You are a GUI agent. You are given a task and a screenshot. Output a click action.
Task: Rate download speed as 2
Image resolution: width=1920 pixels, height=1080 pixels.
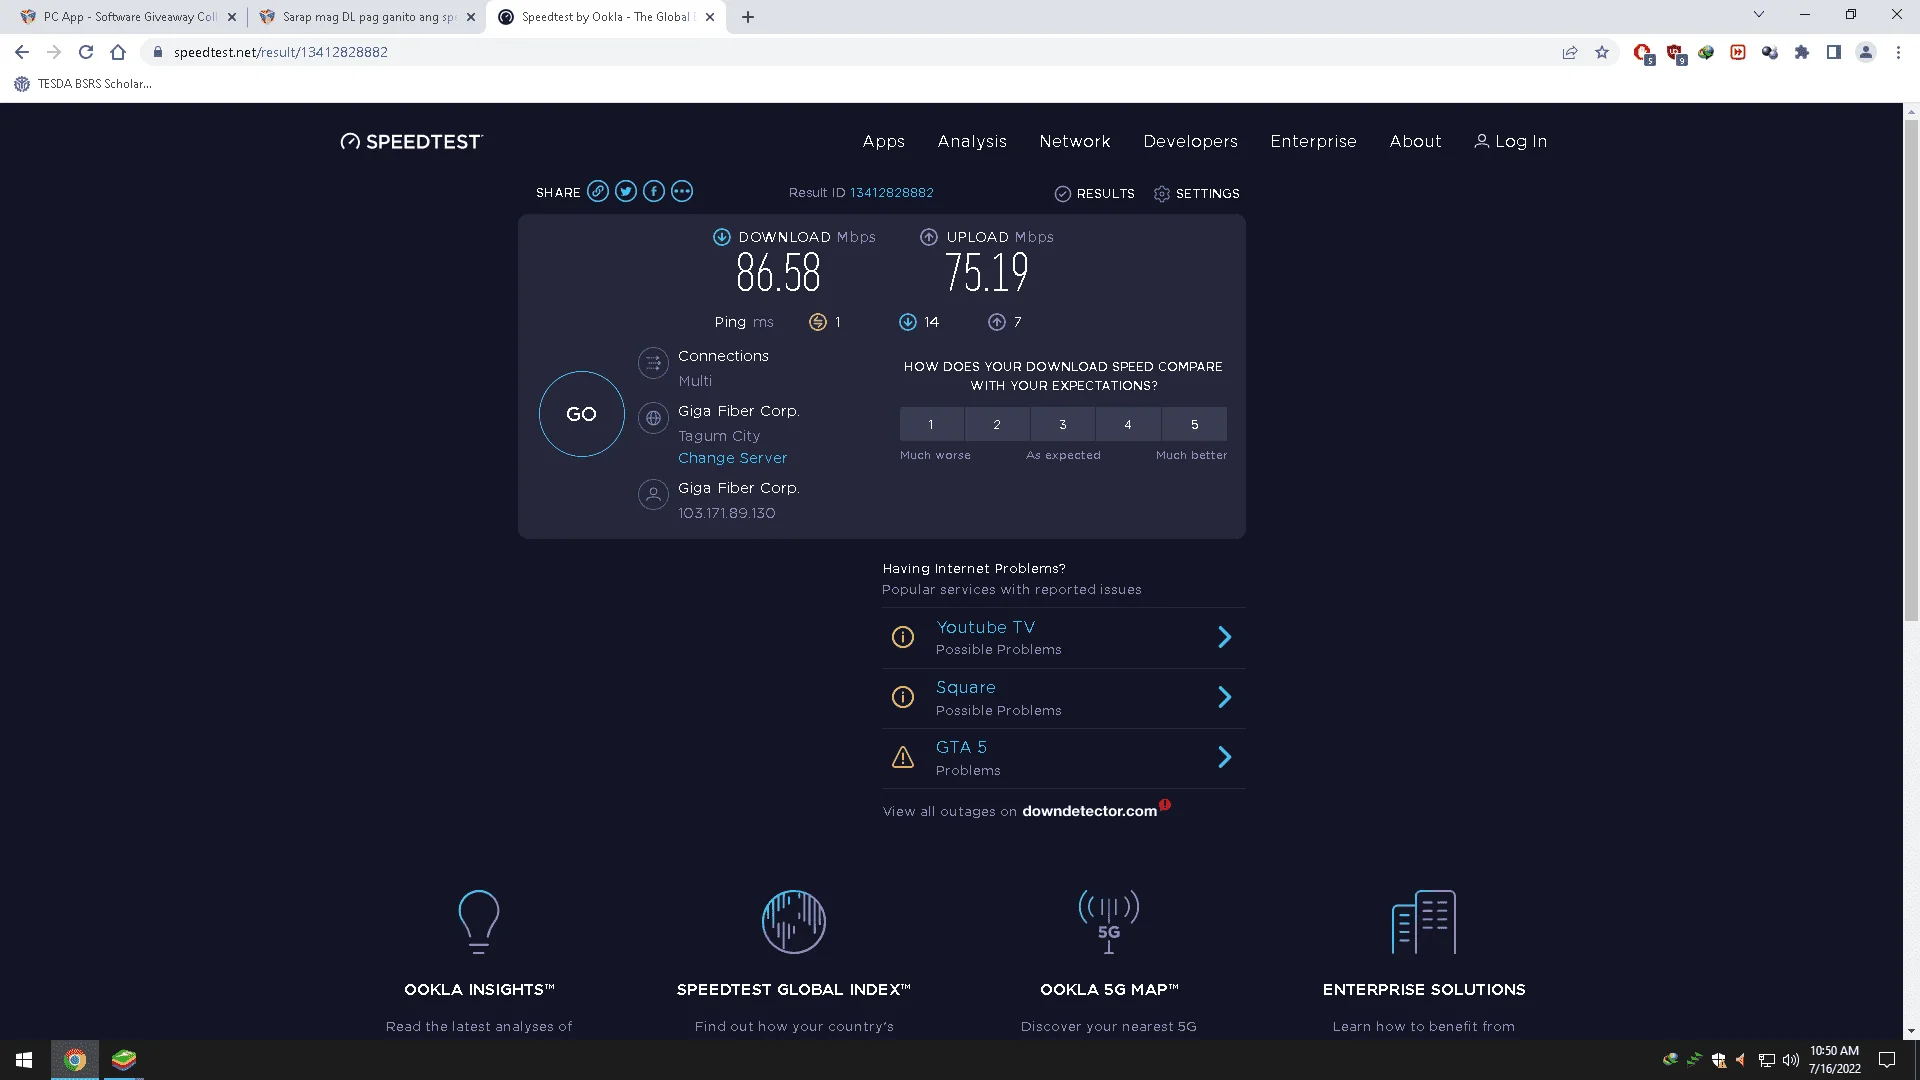(x=997, y=425)
